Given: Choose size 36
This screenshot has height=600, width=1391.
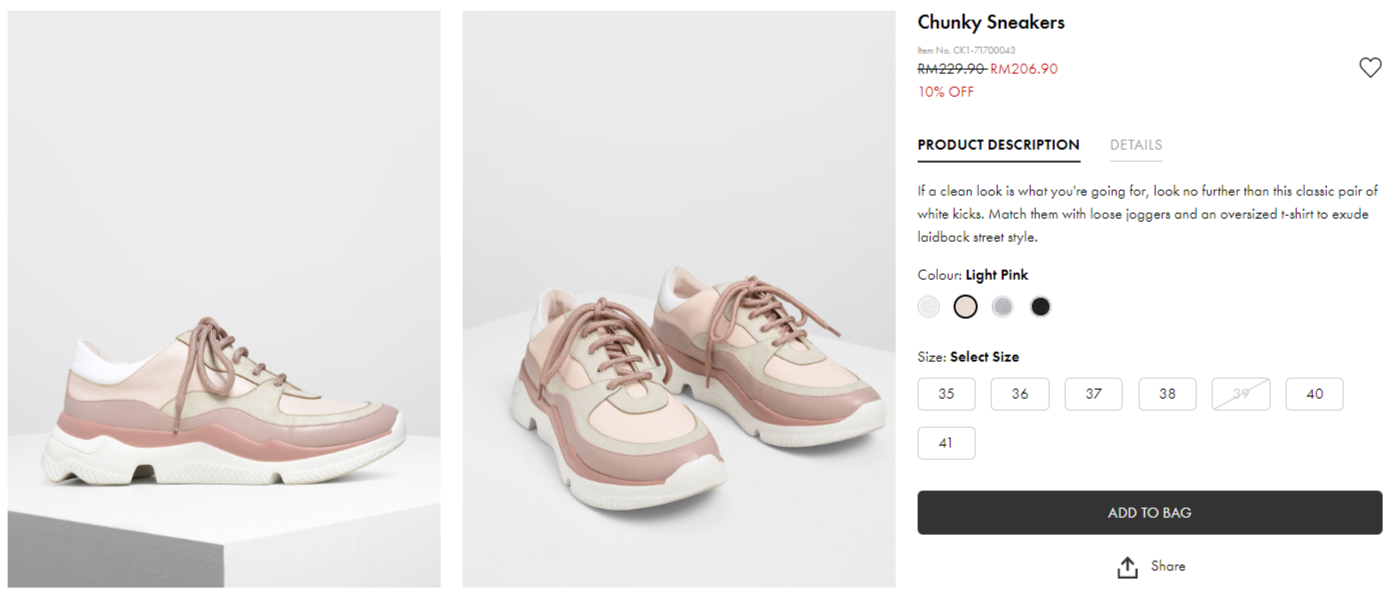Looking at the screenshot, I should (x=1019, y=394).
